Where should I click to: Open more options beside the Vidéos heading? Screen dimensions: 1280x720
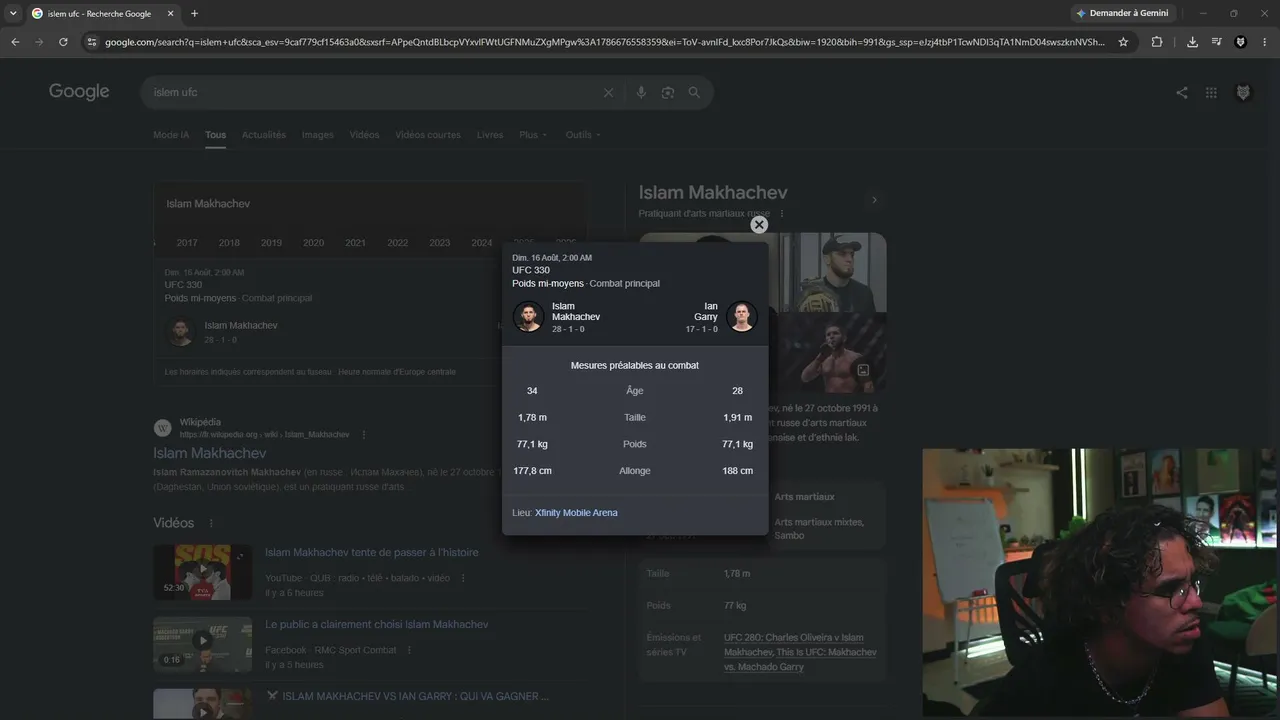[x=211, y=523]
